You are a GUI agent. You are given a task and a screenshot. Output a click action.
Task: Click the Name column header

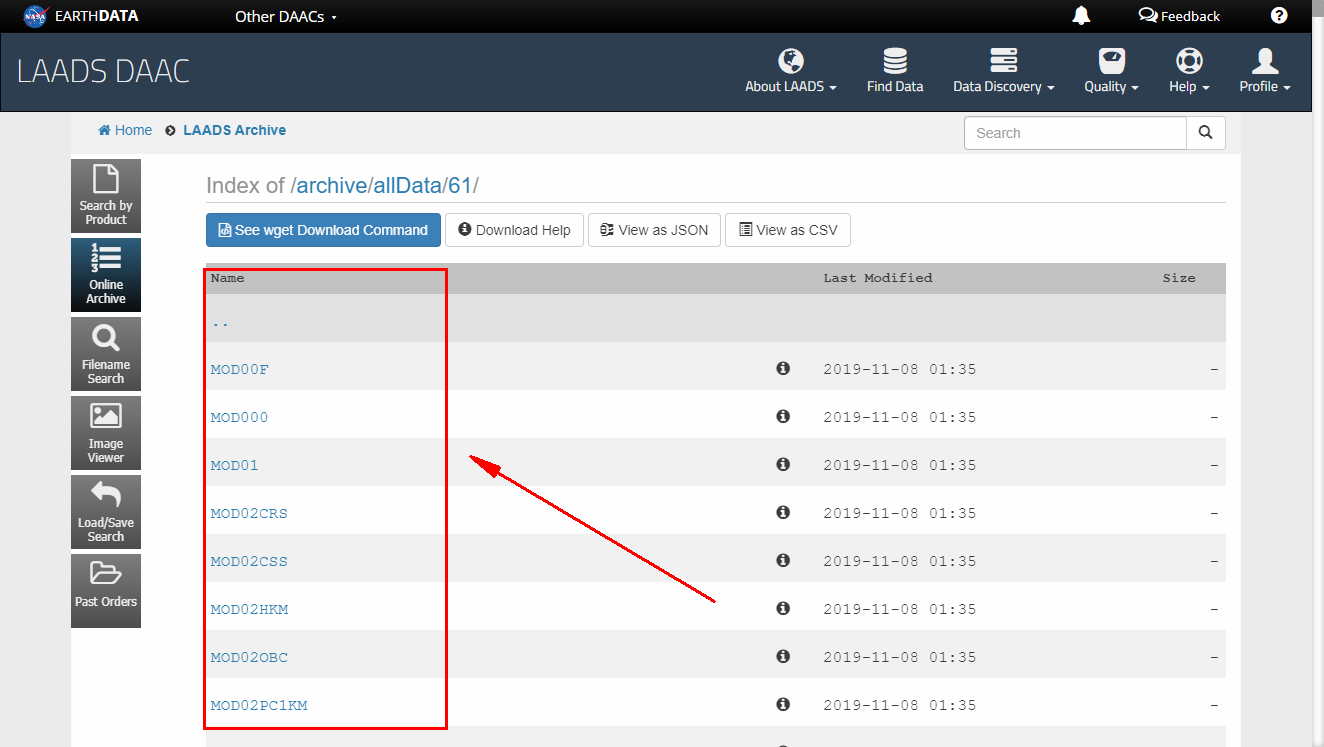(227, 278)
